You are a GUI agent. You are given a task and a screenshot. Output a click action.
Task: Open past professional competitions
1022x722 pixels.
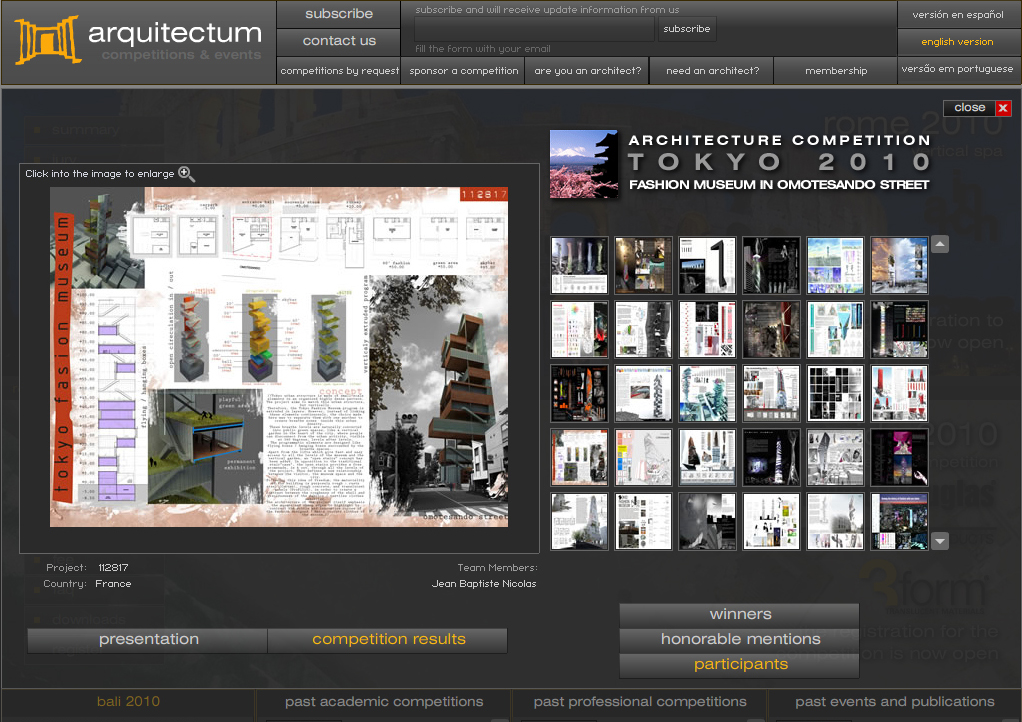[x=640, y=702]
